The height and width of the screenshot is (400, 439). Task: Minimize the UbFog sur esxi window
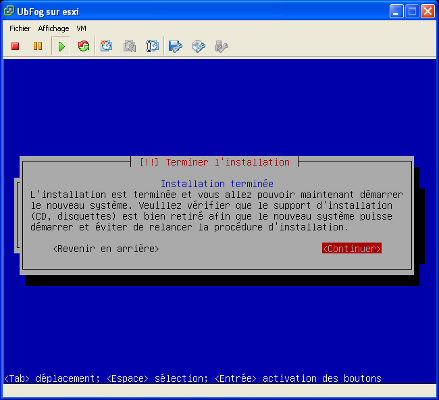396,12
